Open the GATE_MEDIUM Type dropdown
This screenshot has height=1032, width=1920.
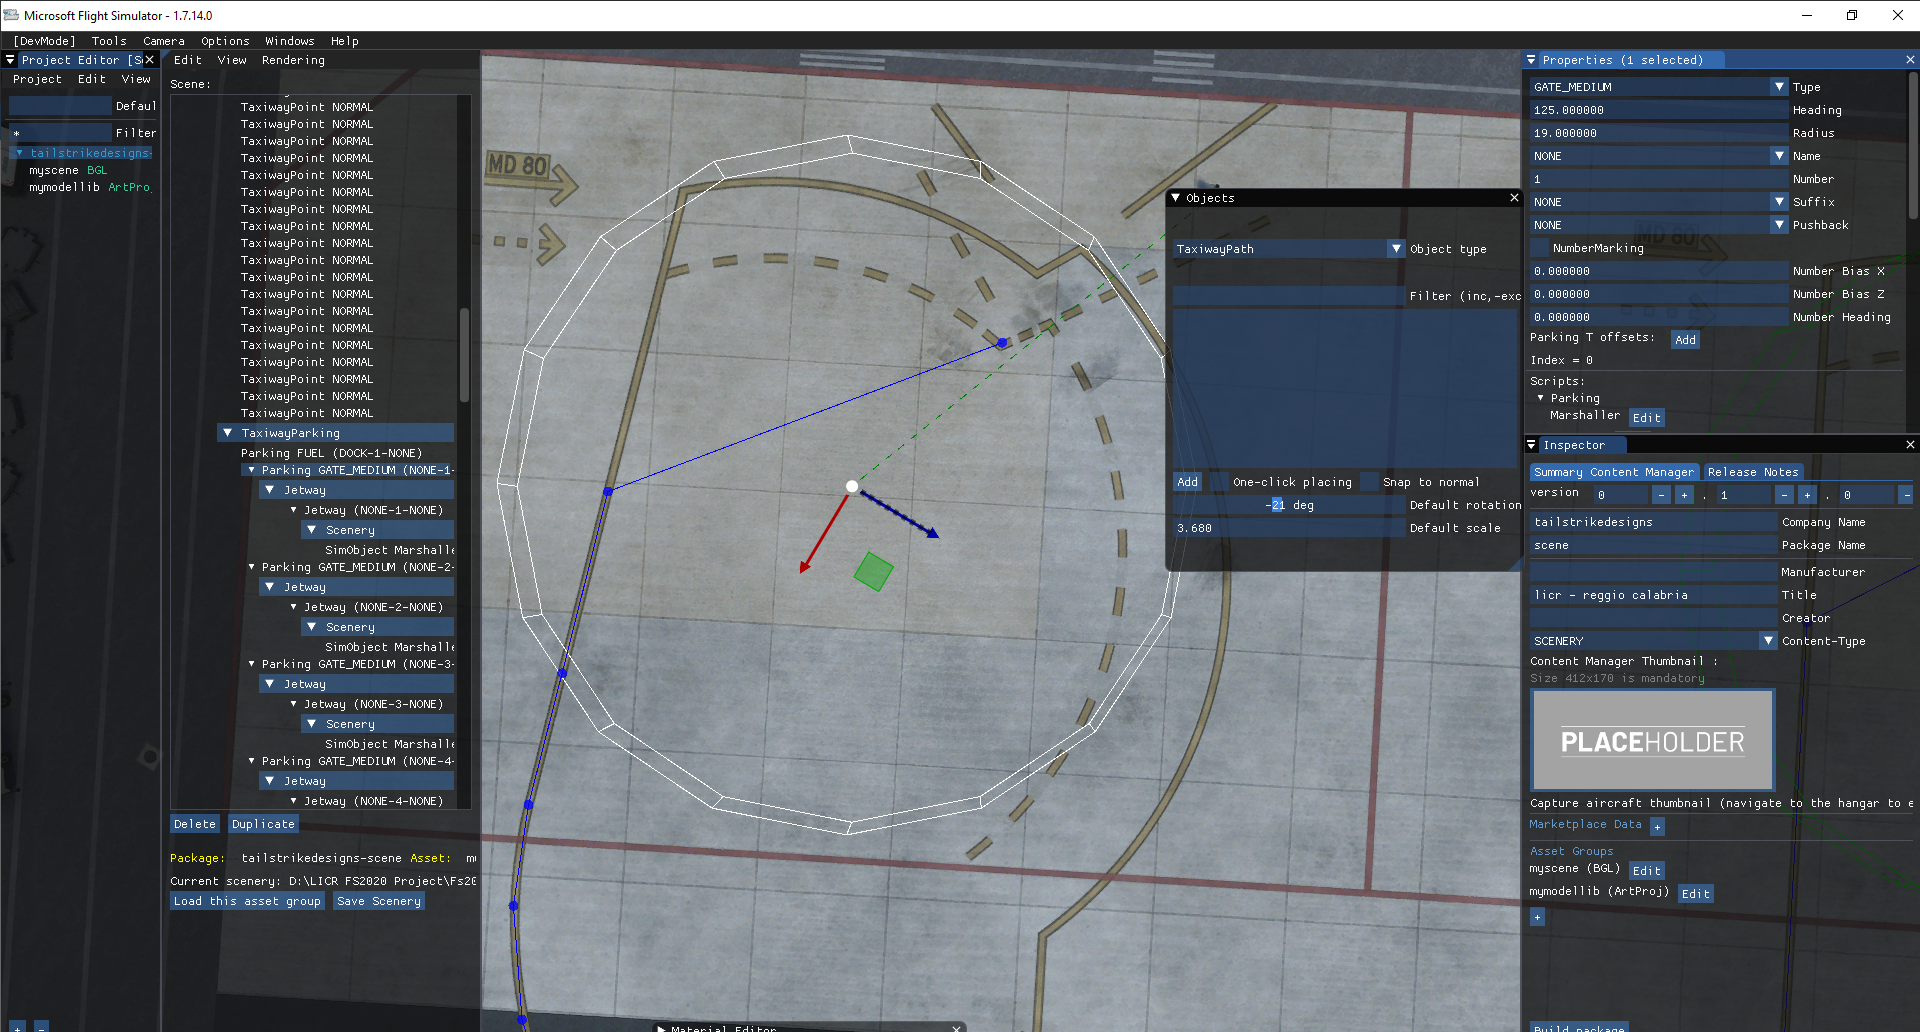[x=1779, y=87]
